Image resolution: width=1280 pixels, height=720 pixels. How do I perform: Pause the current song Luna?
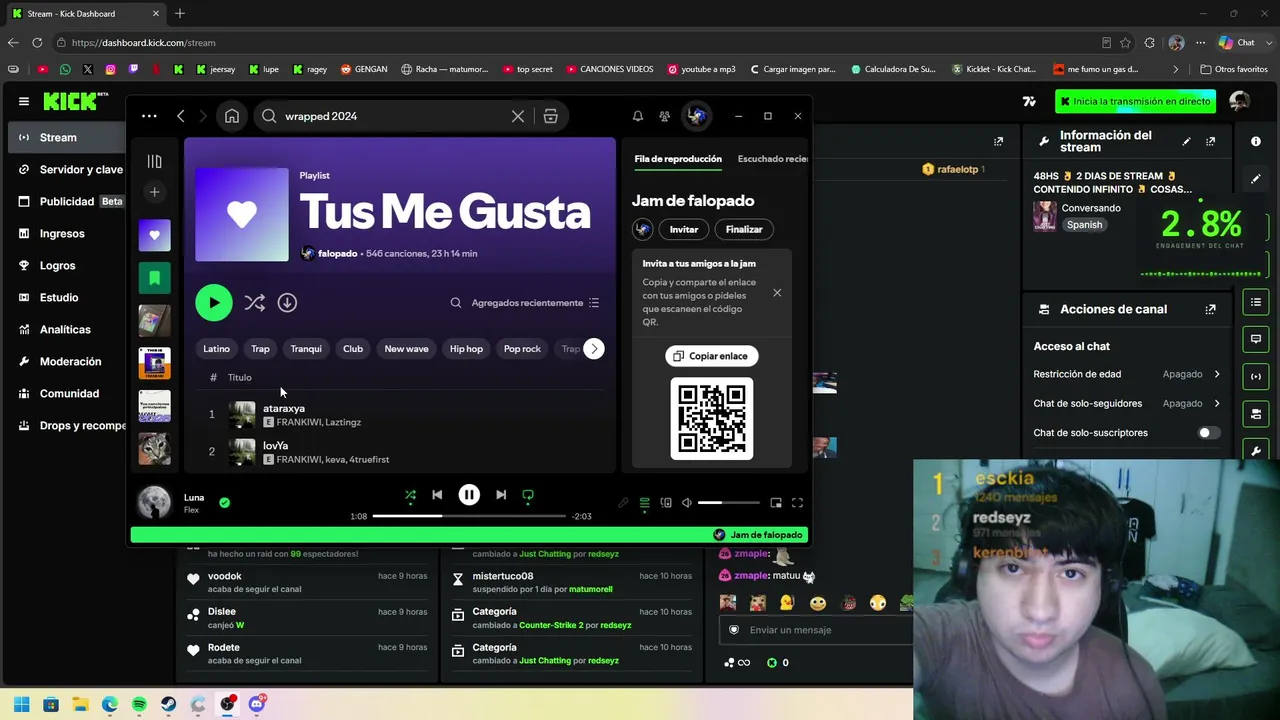(469, 495)
